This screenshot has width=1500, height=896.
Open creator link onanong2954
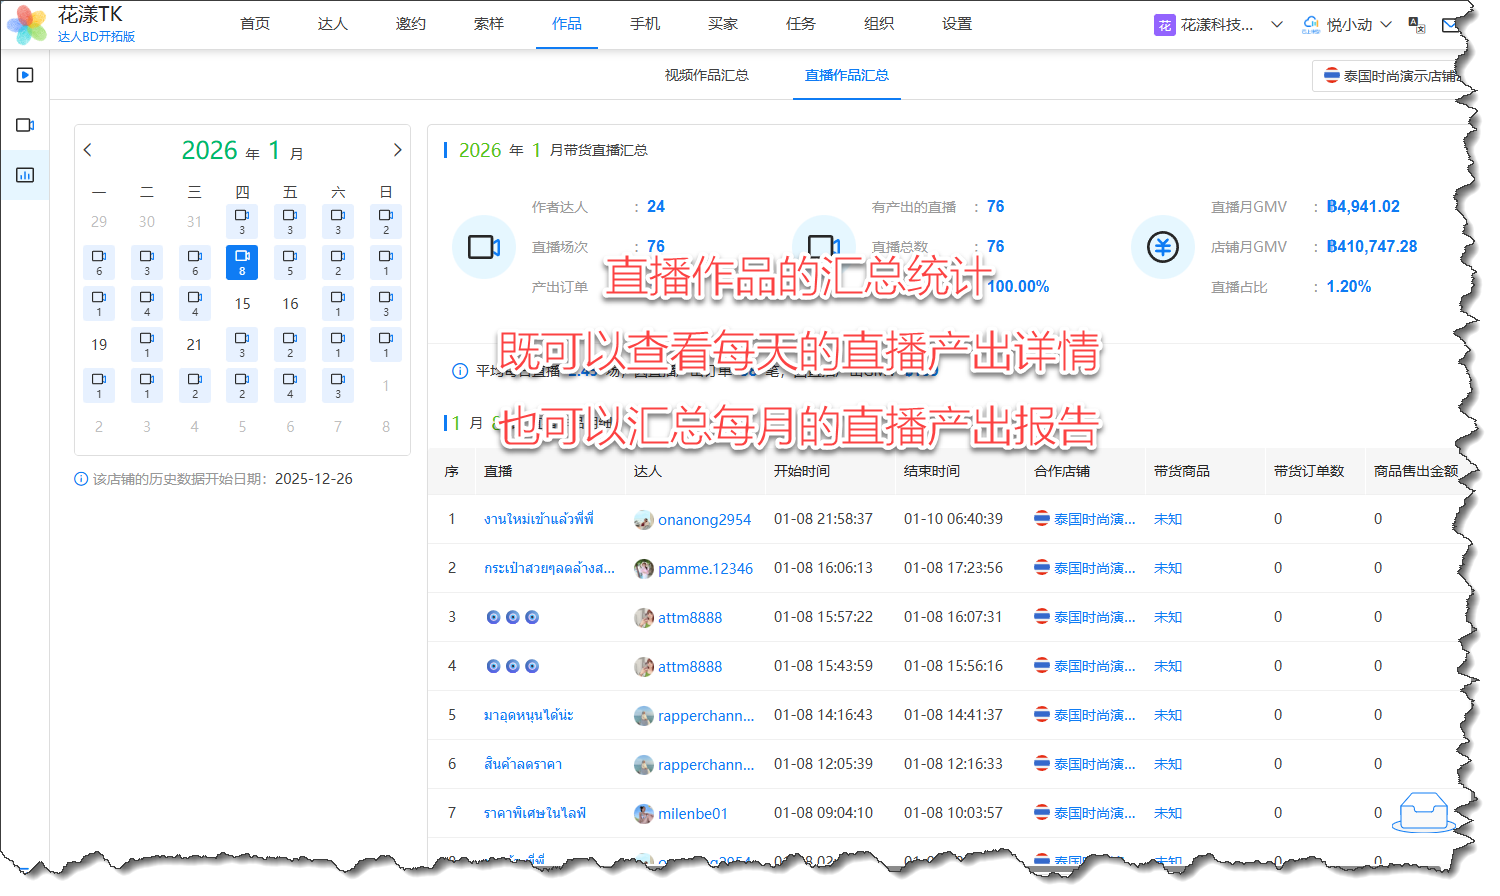[x=704, y=520]
